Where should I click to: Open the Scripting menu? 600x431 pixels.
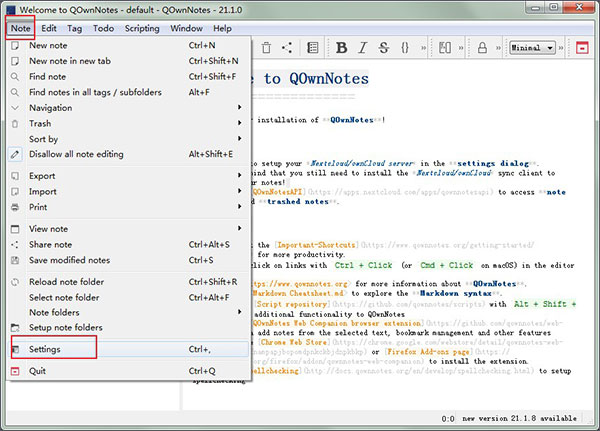141,28
